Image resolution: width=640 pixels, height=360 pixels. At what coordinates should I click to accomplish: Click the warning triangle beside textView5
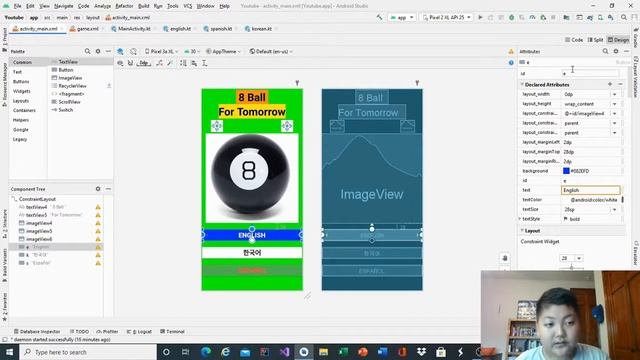tap(98, 215)
